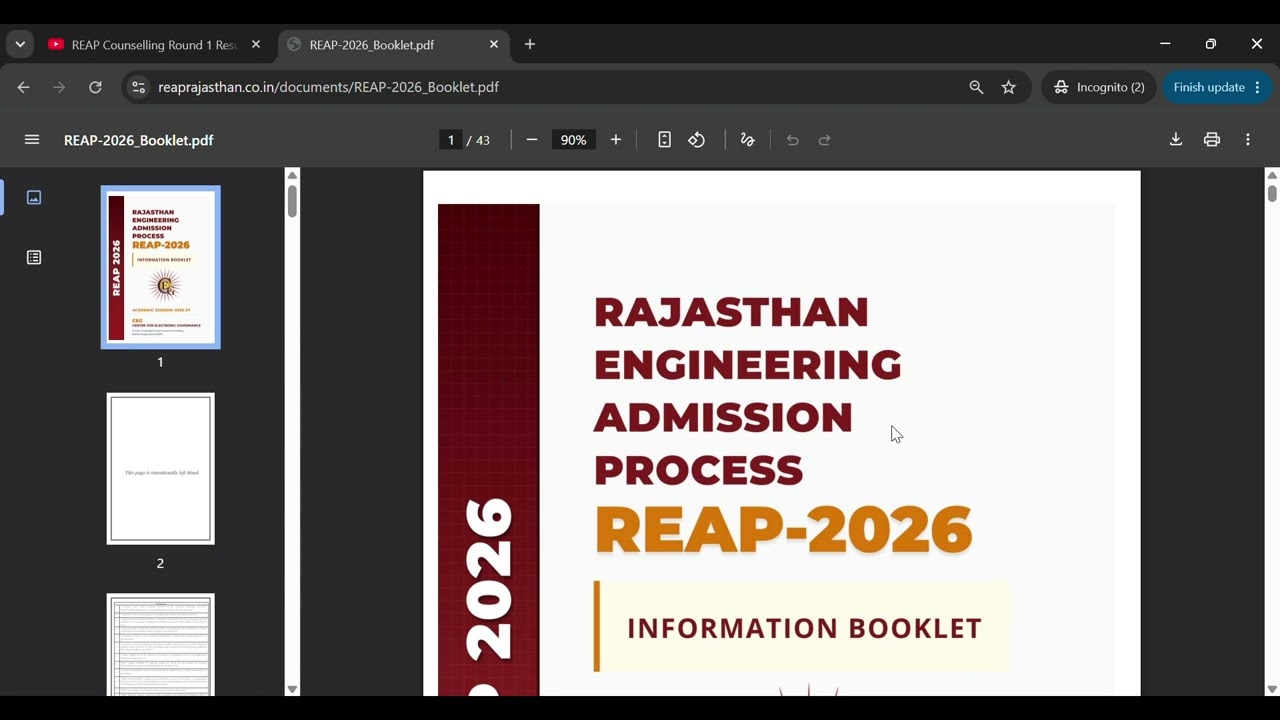Click the URL address bar text
The width and height of the screenshot is (1280, 720).
329,87
